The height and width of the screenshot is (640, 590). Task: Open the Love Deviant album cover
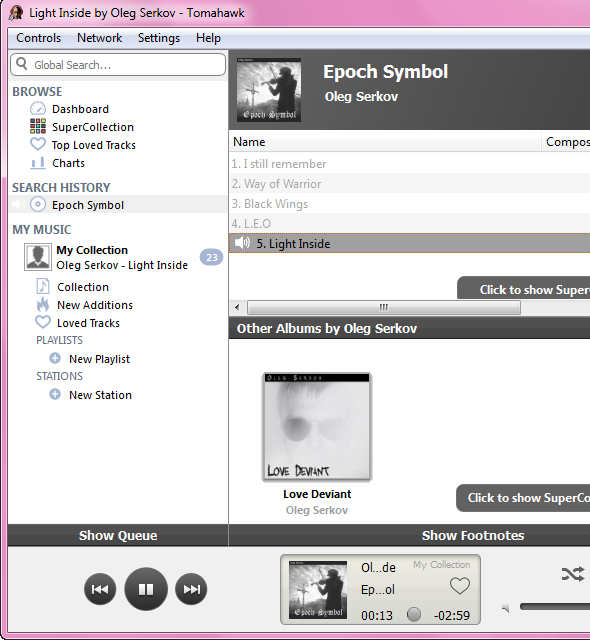[x=317, y=427]
